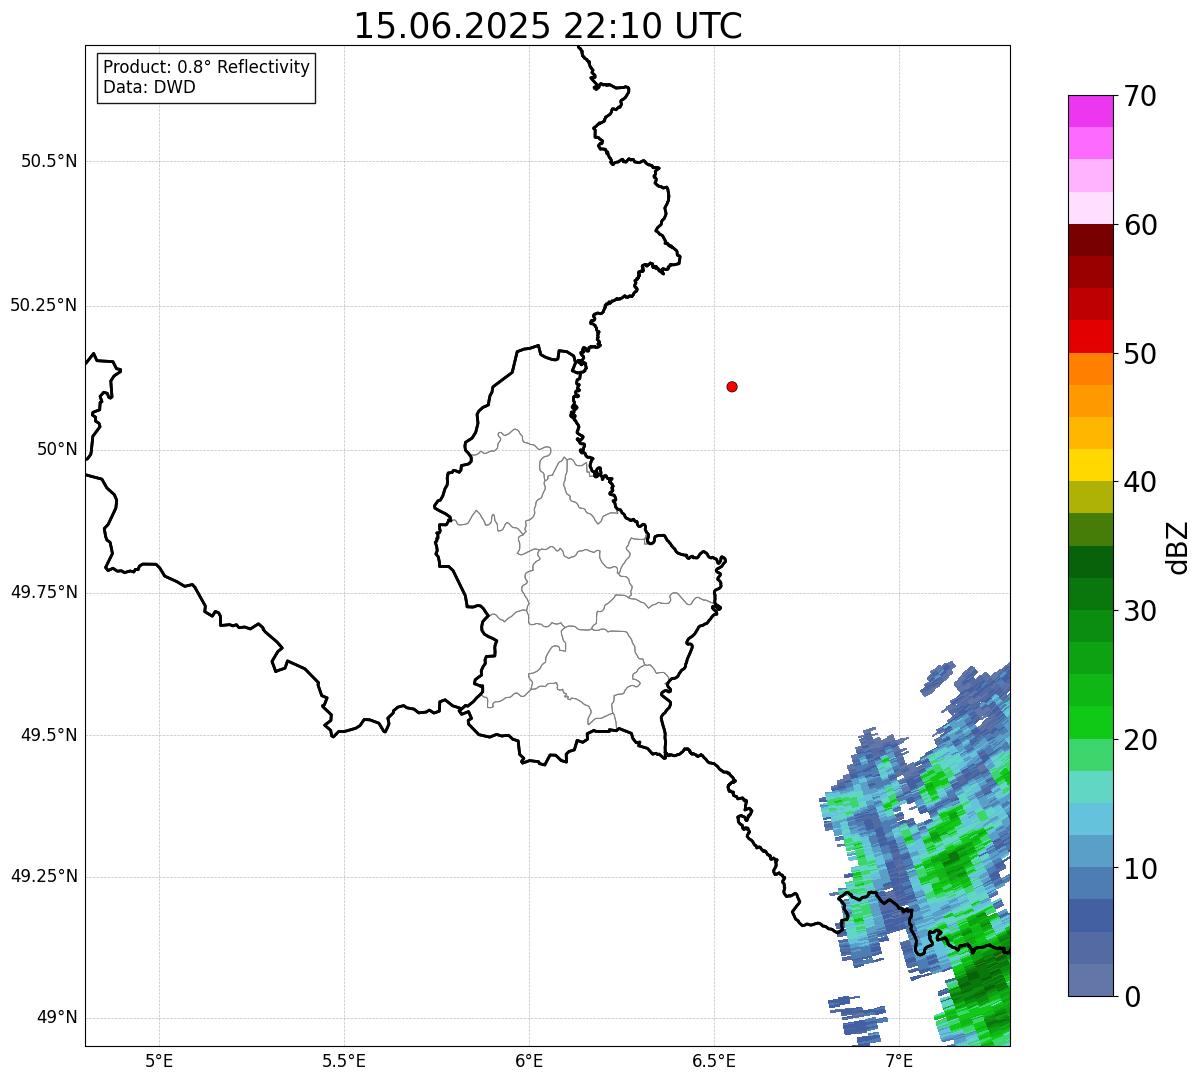Image resolution: width=1202 pixels, height=1081 pixels.
Task: Click the latitude label '50.5°N'
Action: [49, 161]
